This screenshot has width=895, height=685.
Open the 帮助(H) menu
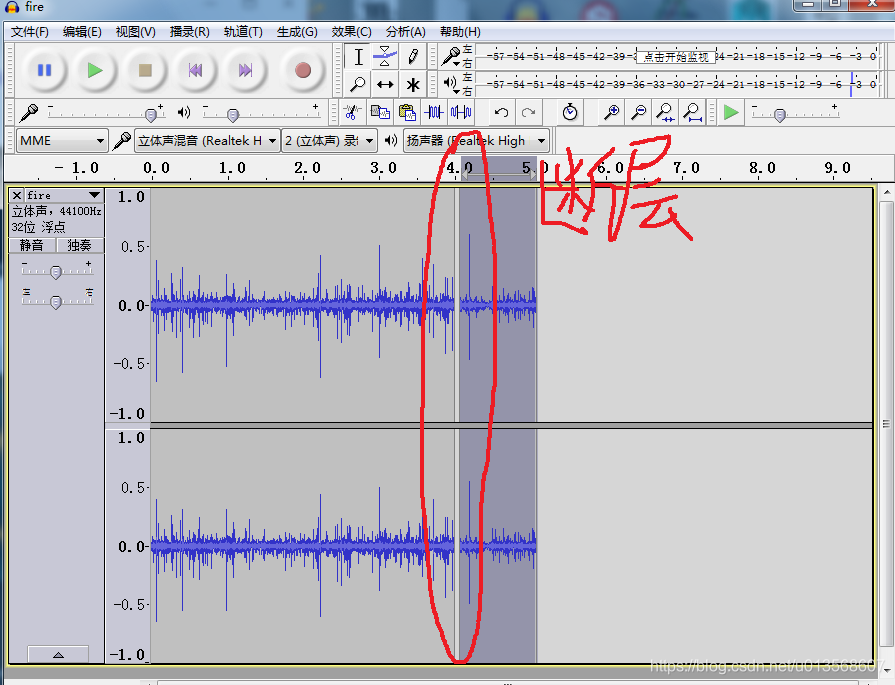pyautogui.click(x=460, y=32)
